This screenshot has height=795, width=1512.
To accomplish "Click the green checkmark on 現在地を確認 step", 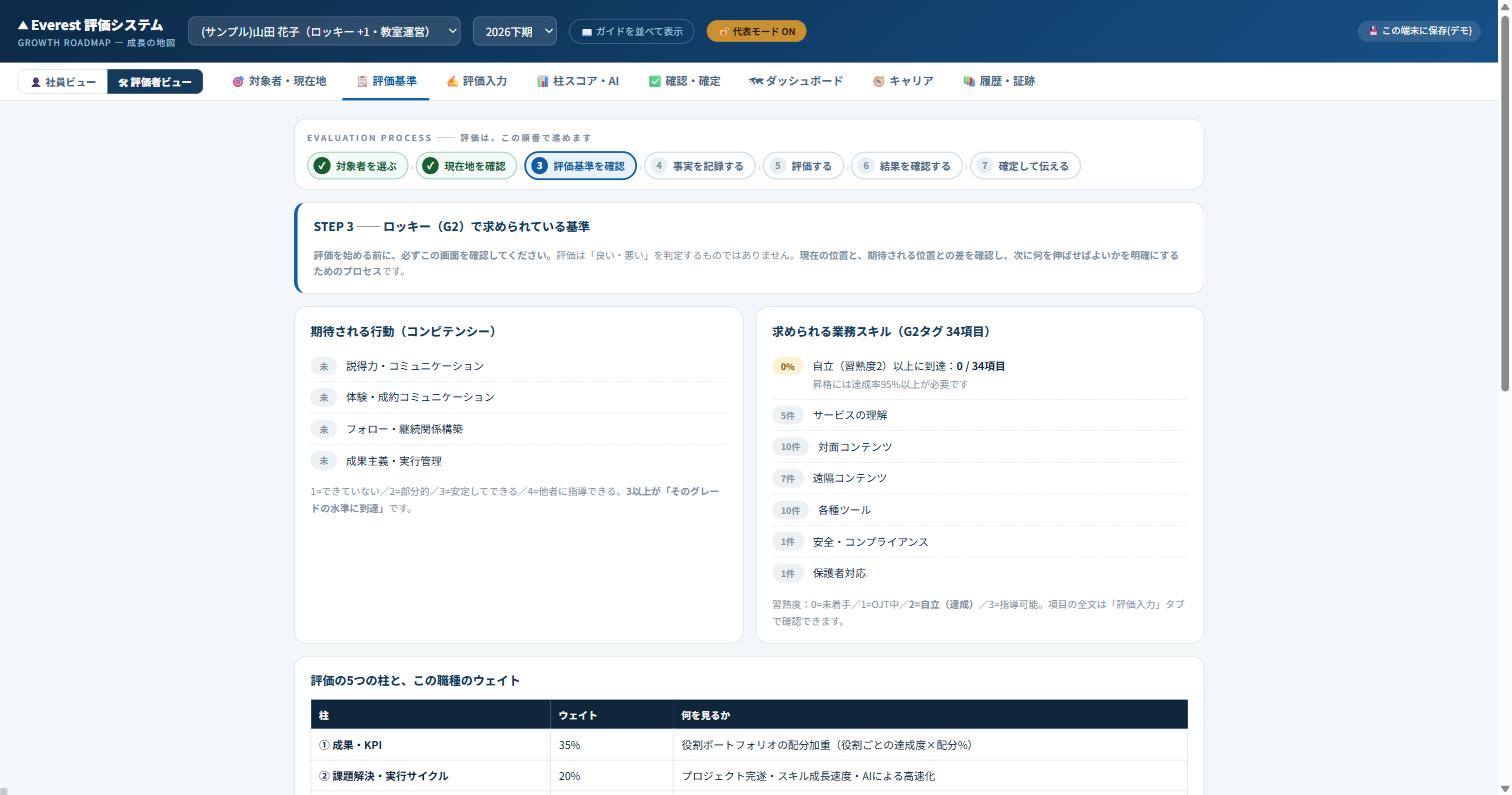I will [430, 166].
